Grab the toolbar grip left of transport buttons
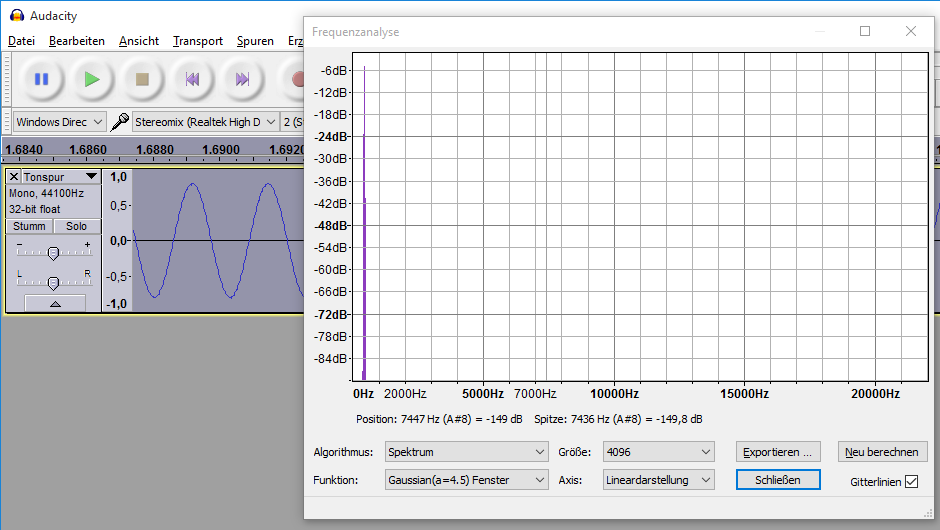 [x=7, y=79]
